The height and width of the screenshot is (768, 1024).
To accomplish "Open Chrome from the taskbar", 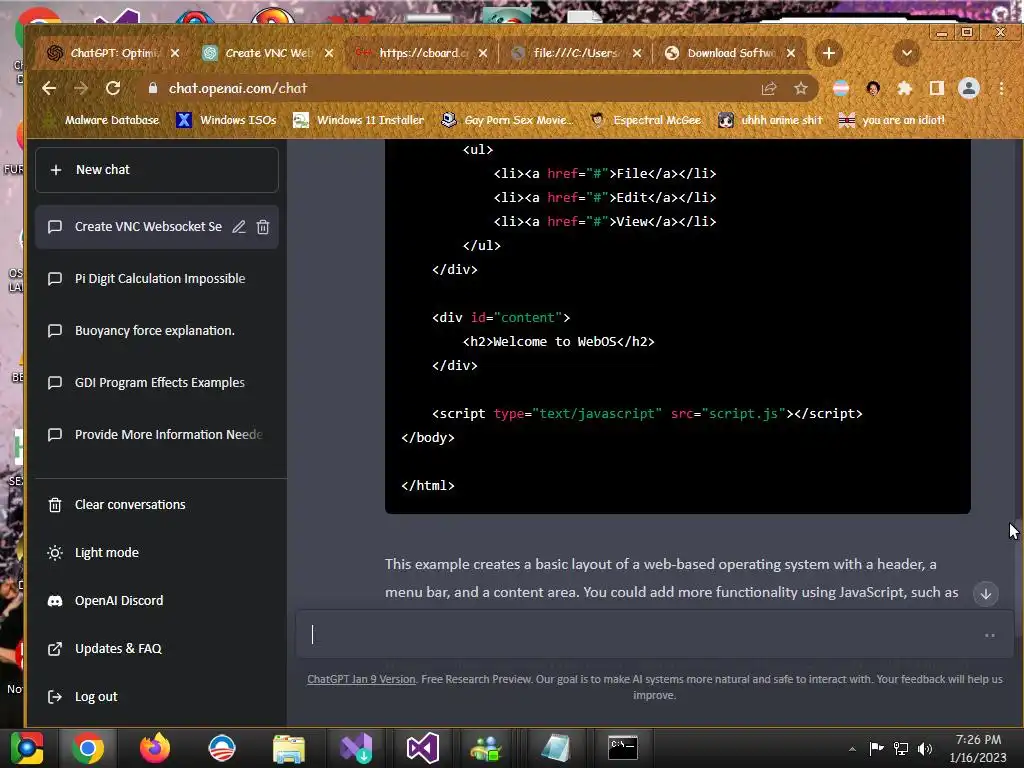I will tap(88, 748).
